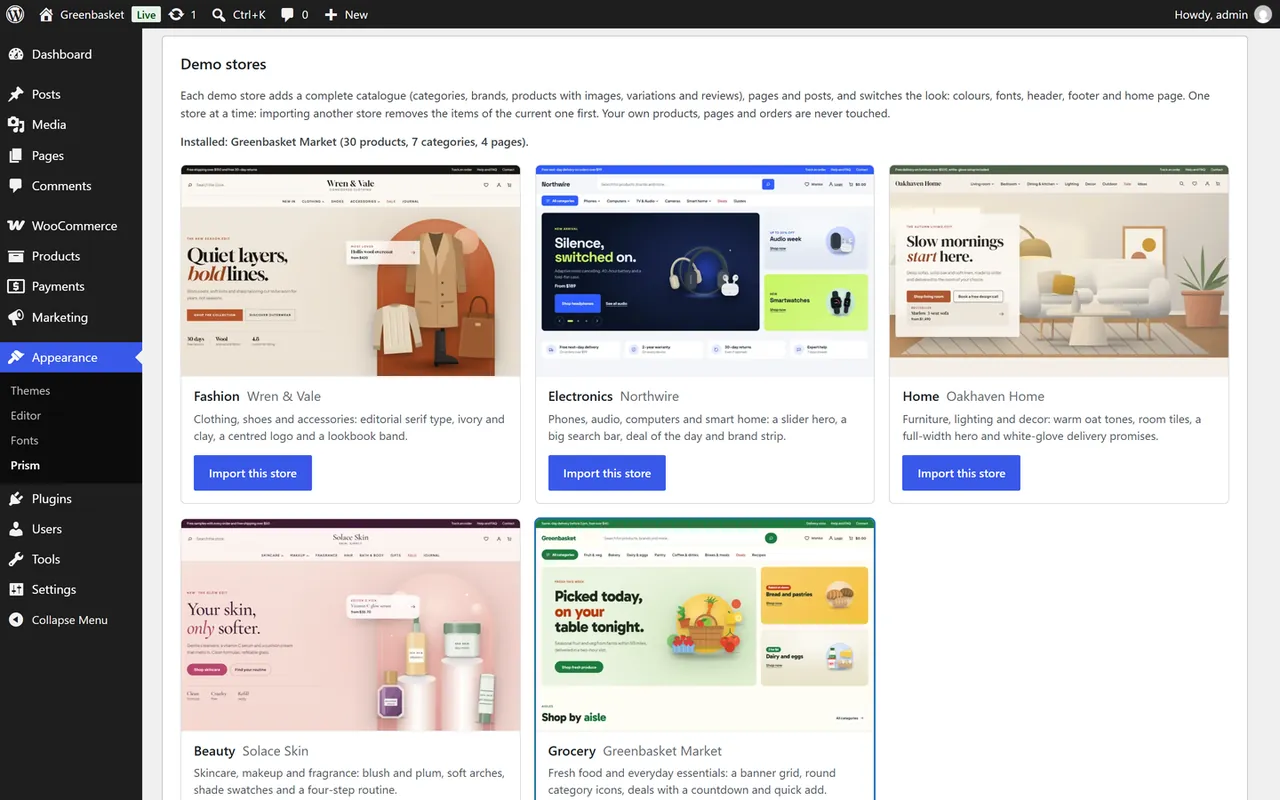
Task: Open the Greenbasket Market preview thumbnail
Action: point(705,625)
